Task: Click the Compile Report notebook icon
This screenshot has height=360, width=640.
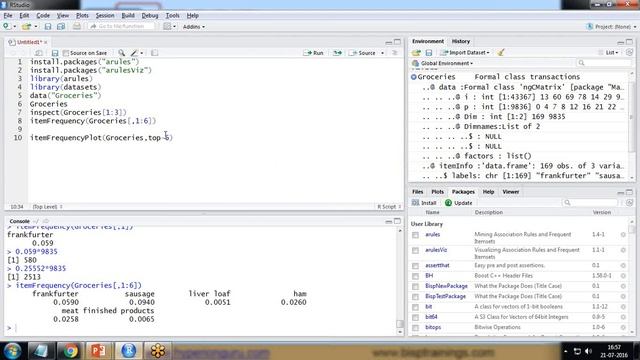Action: 154,53
